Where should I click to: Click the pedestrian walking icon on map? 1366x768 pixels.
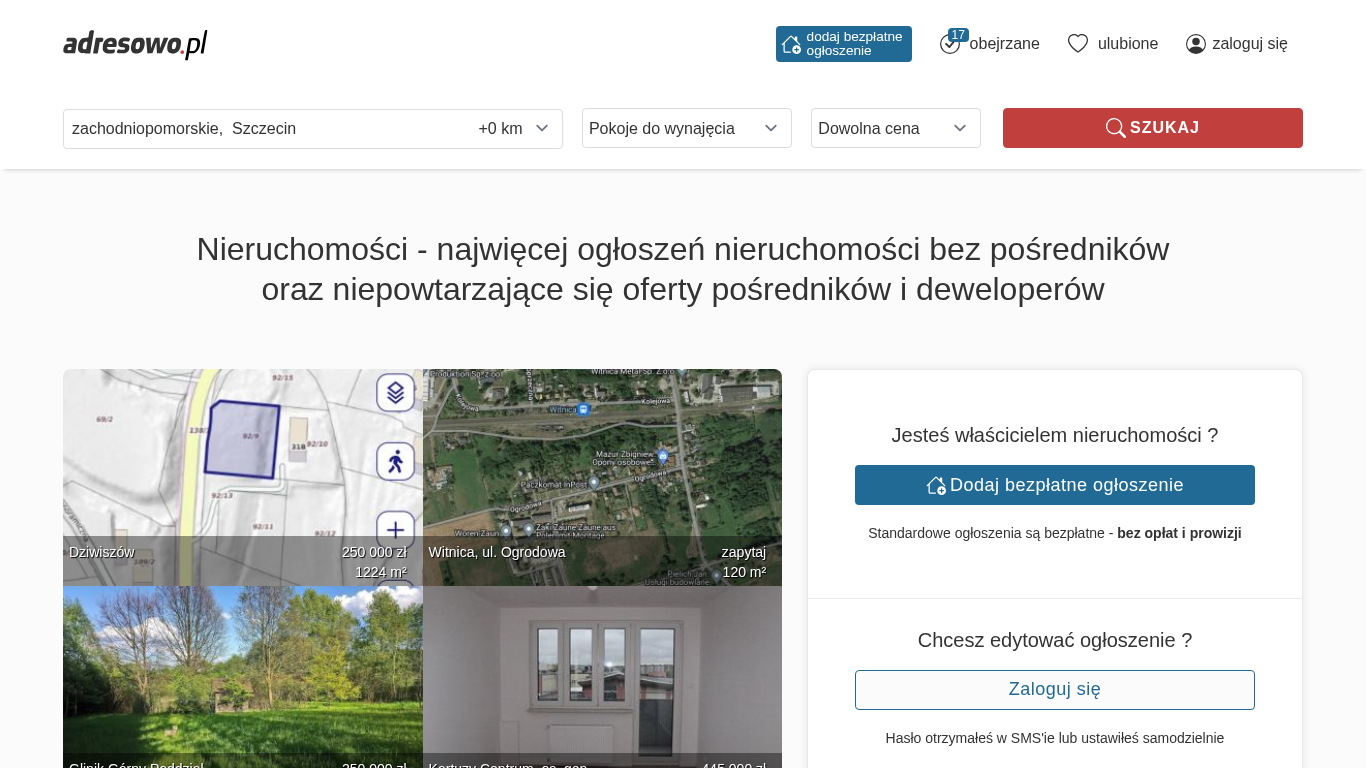click(x=395, y=461)
